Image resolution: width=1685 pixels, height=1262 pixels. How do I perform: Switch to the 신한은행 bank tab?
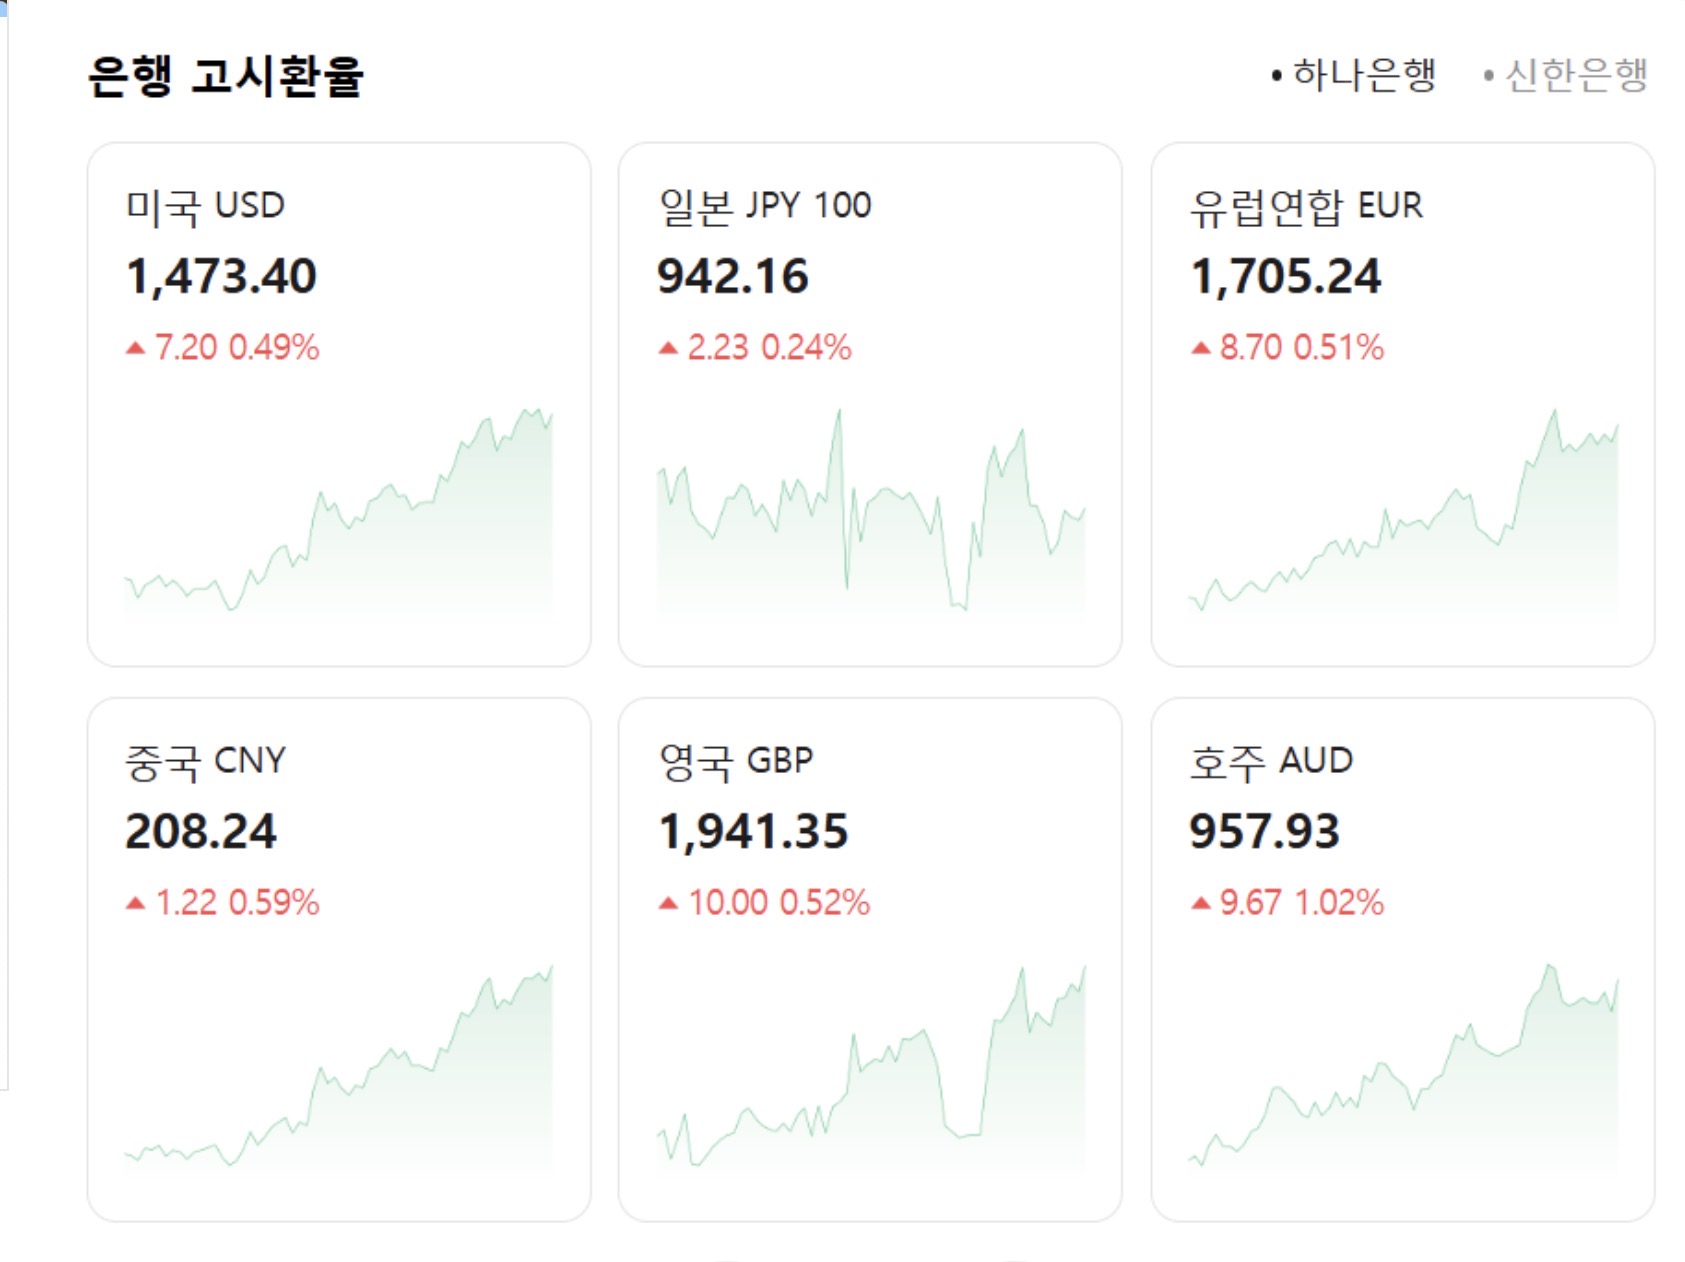coord(1575,75)
